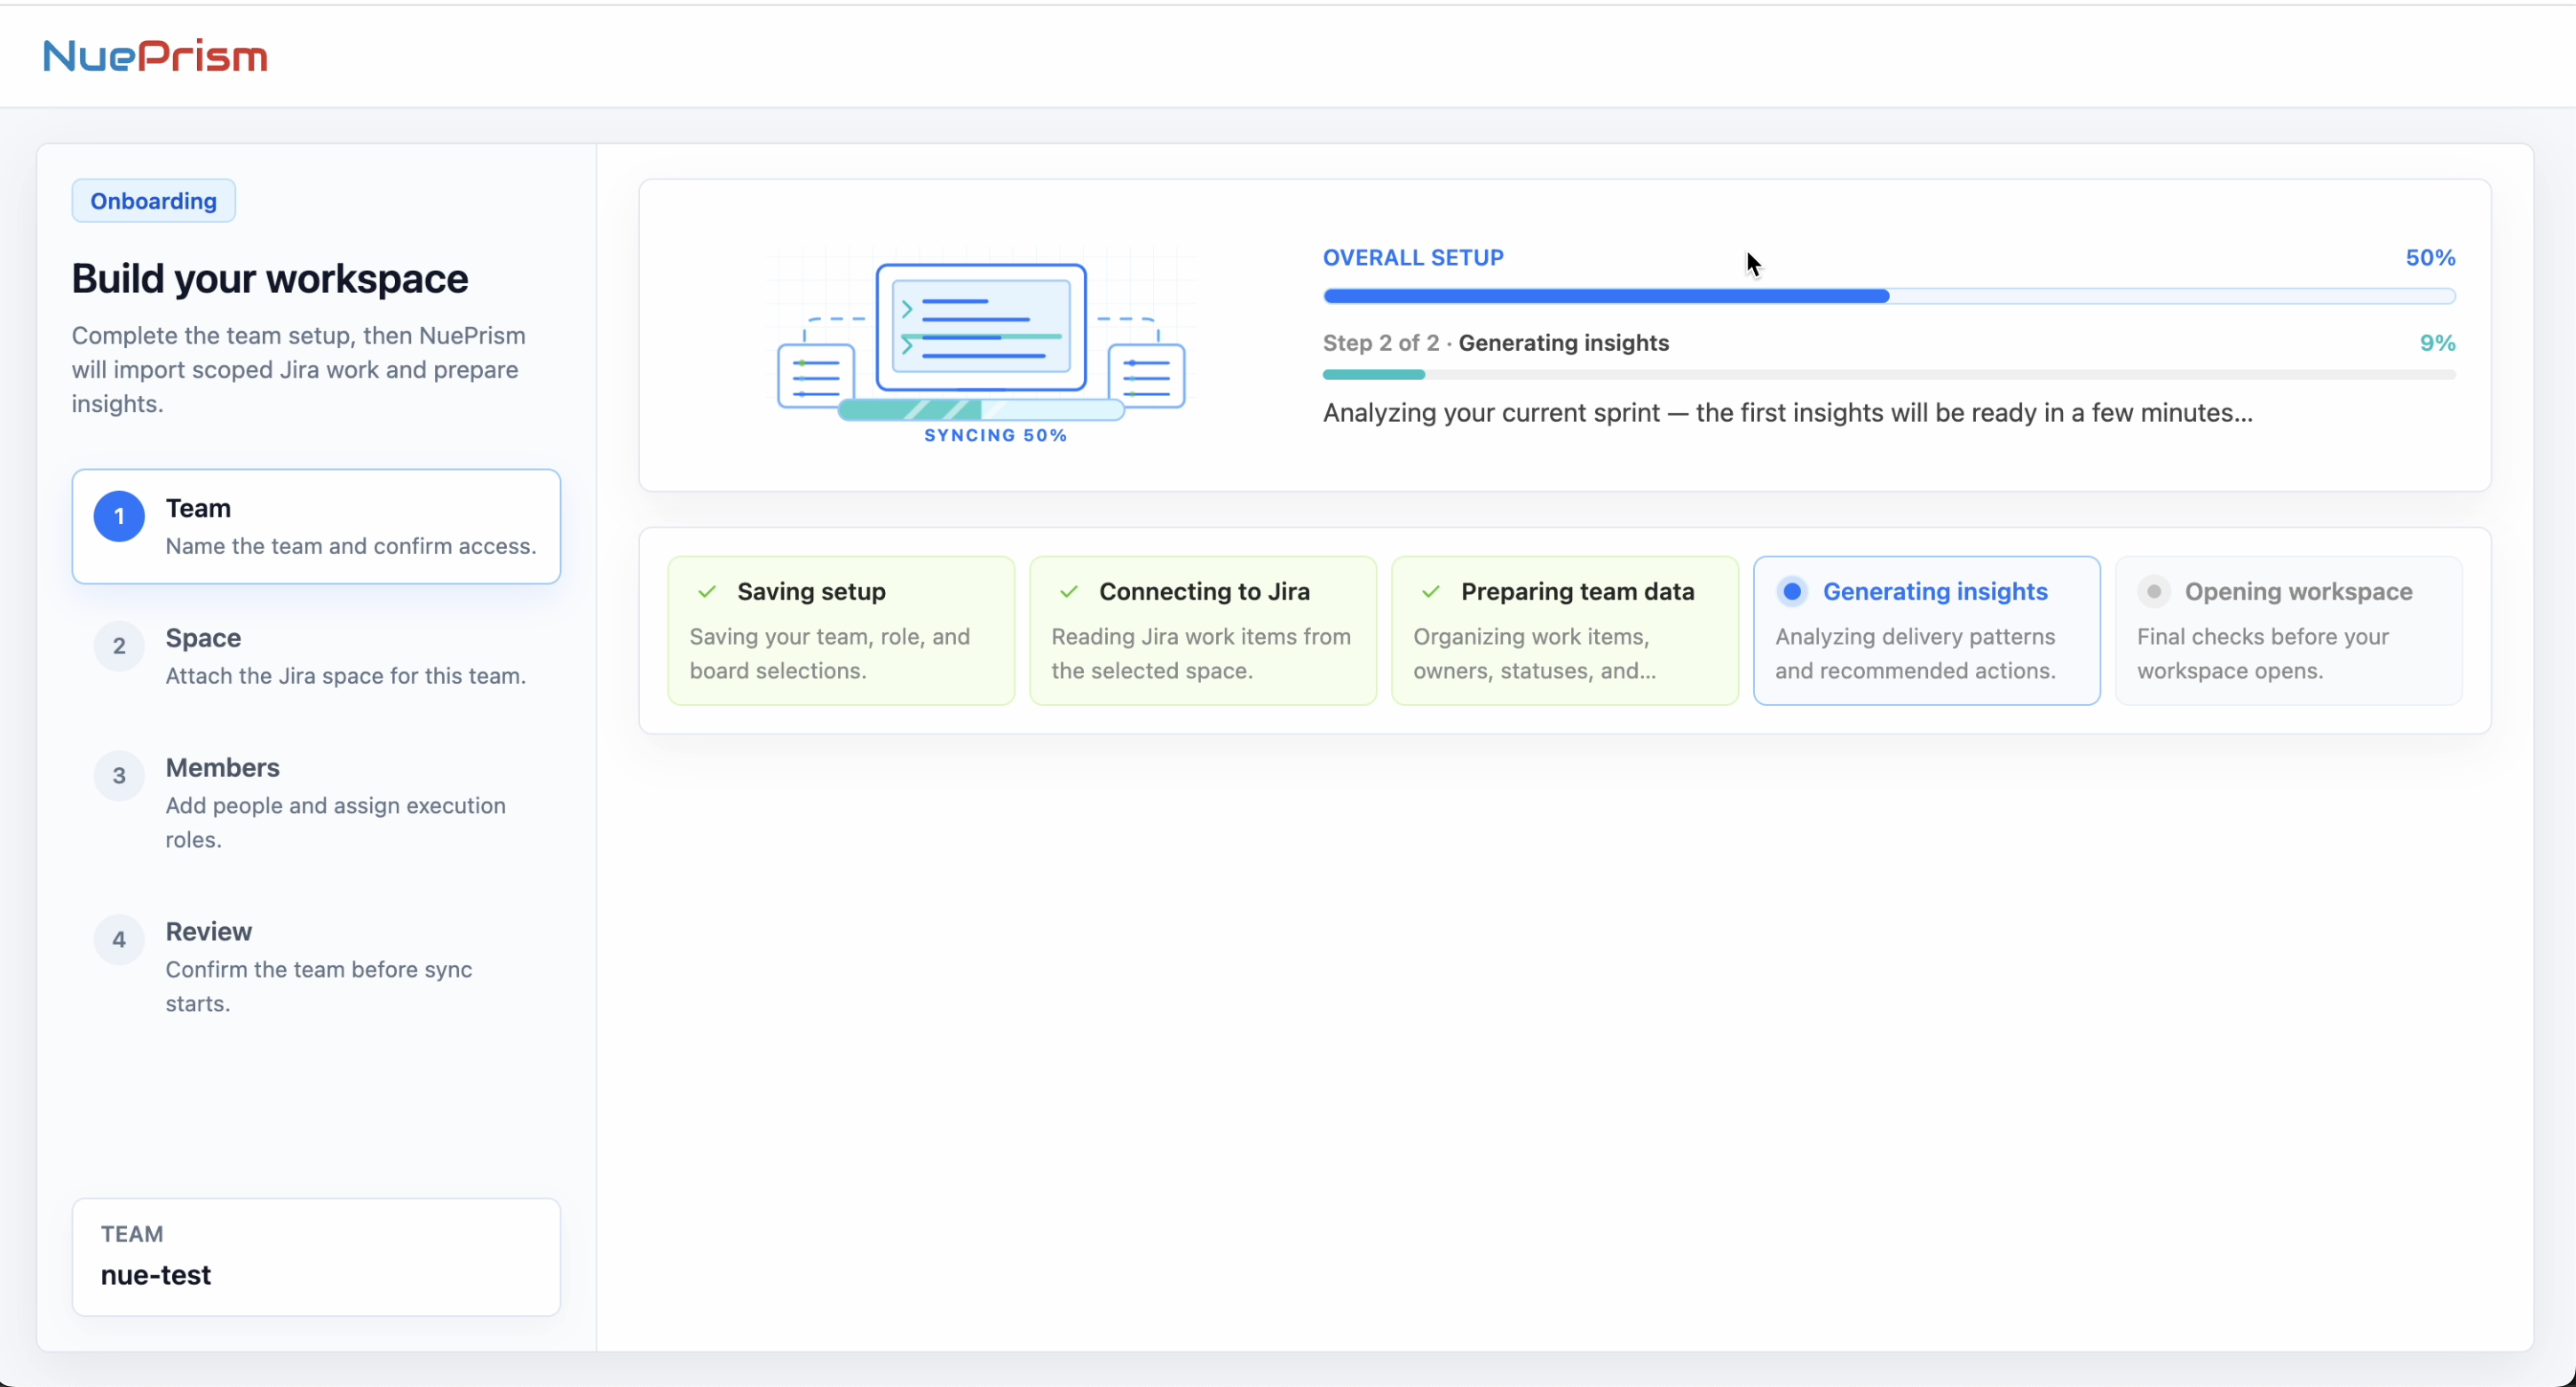Click 'Confirm the team before sync starts.'
2576x1387 pixels.
(319, 987)
